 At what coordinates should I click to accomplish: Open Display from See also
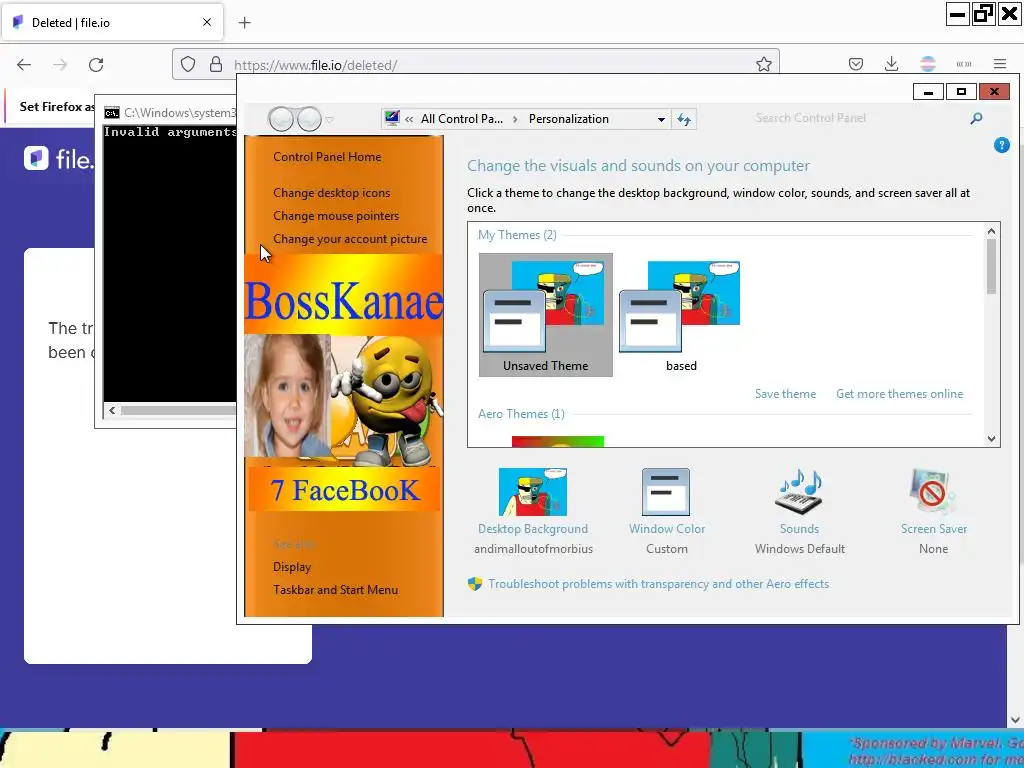point(292,567)
